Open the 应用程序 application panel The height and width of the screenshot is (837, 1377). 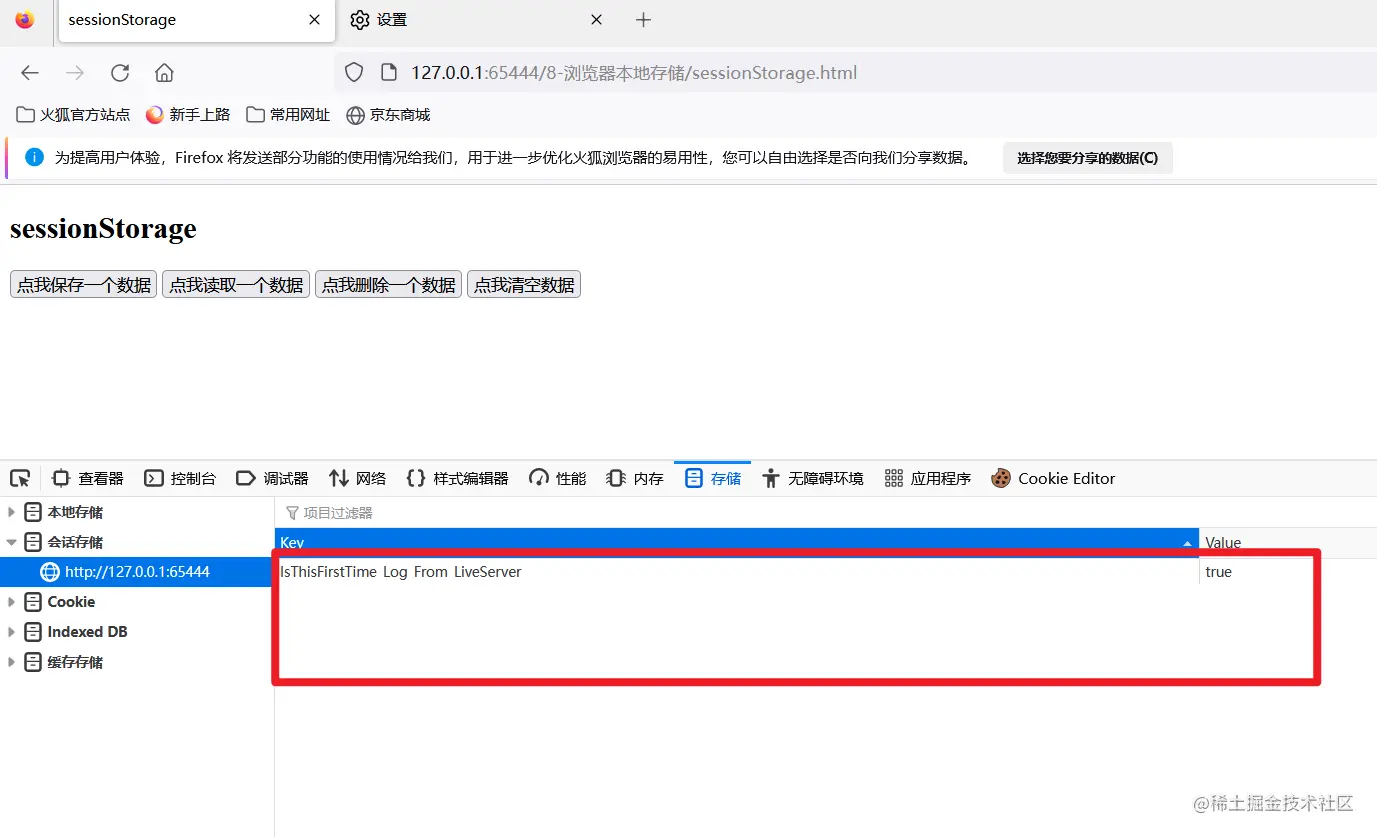point(928,478)
